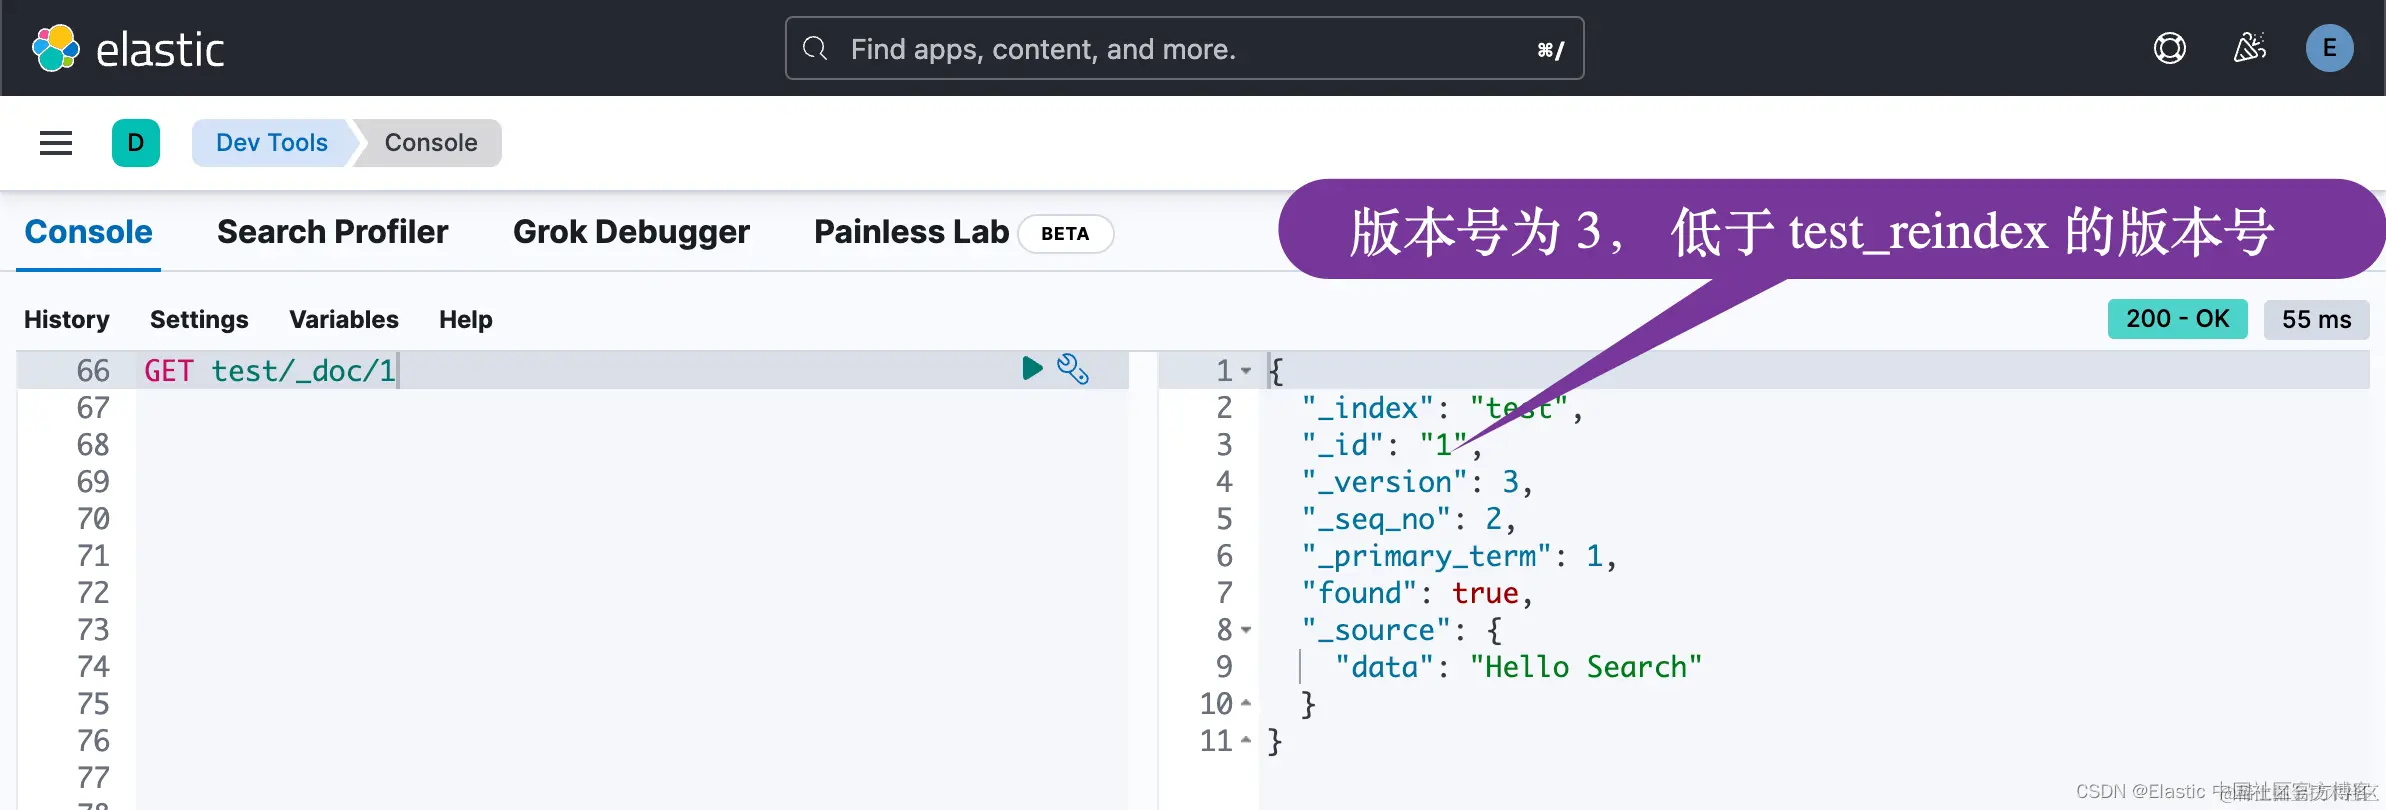Run request with green play icon
Screen dimensions: 2386x810
(x=1032, y=369)
